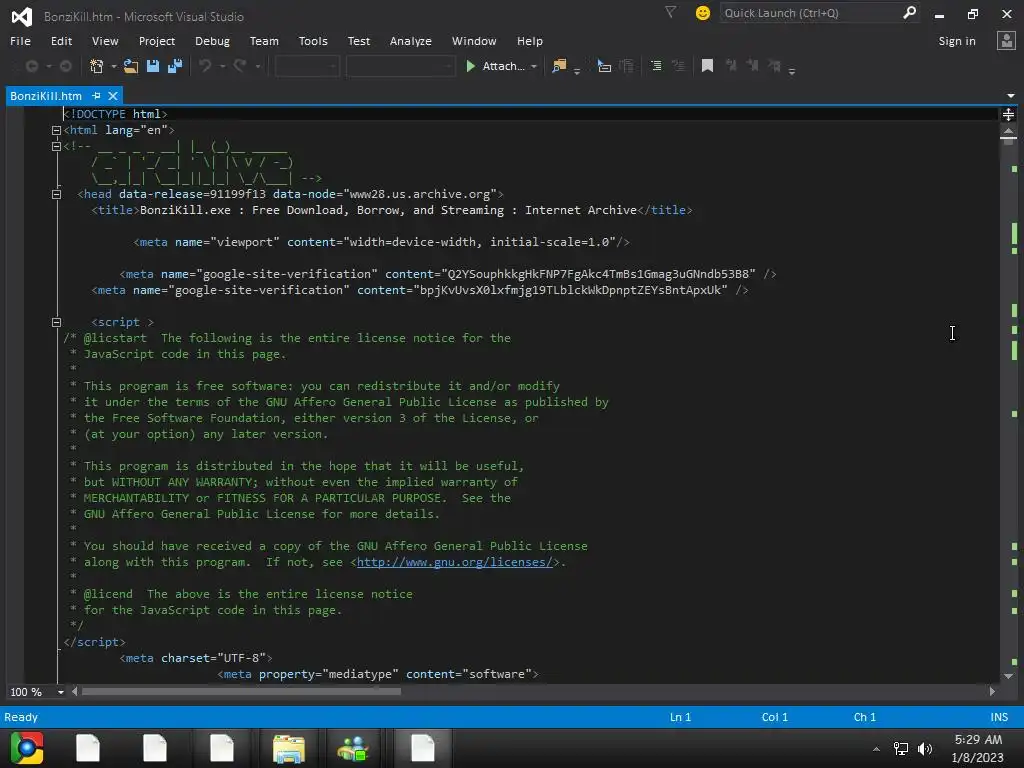
Task: Click the Find in Files icon
Action: click(x=559, y=66)
